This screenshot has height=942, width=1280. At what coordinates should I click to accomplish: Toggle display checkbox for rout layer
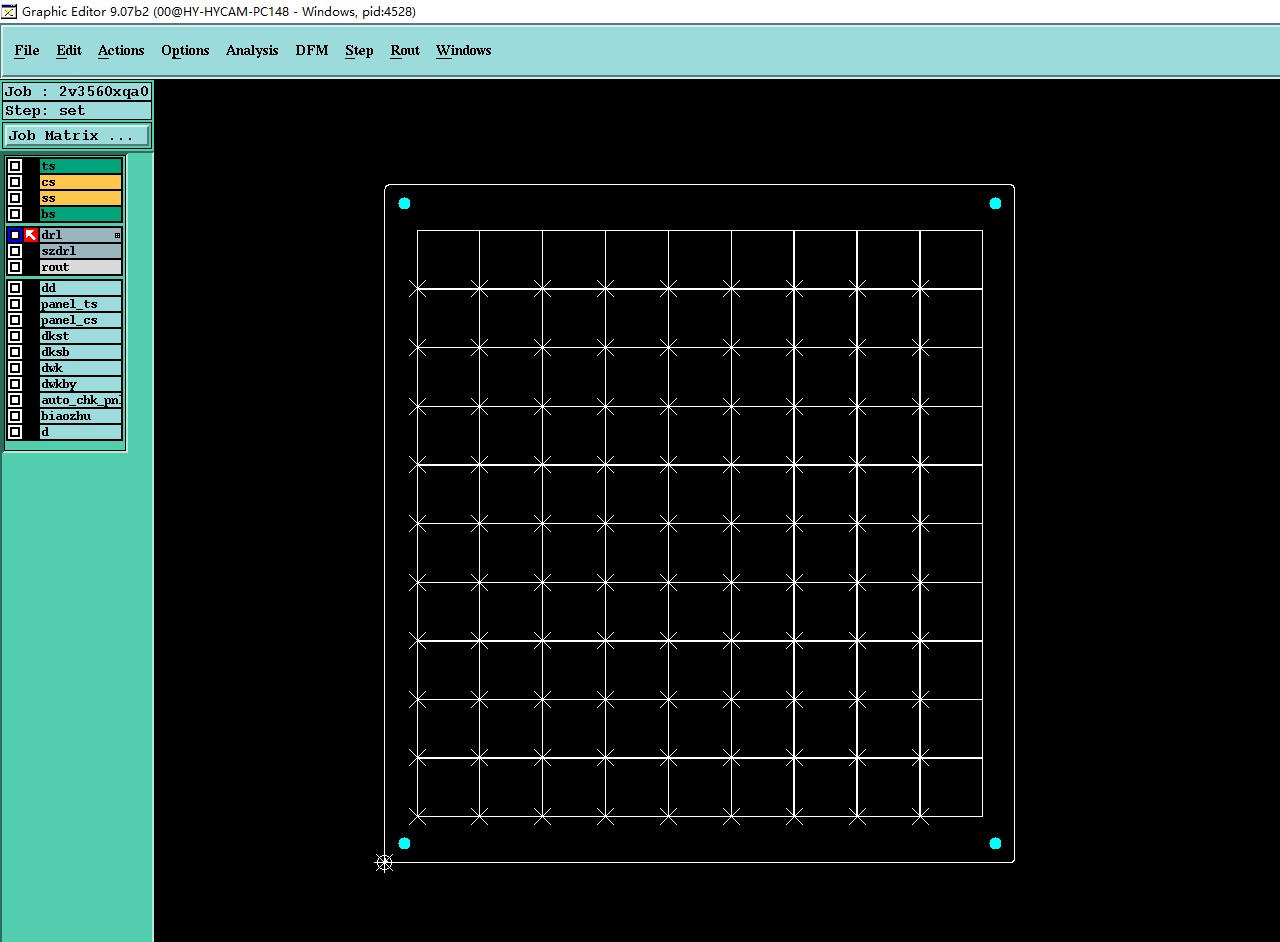tap(15, 267)
